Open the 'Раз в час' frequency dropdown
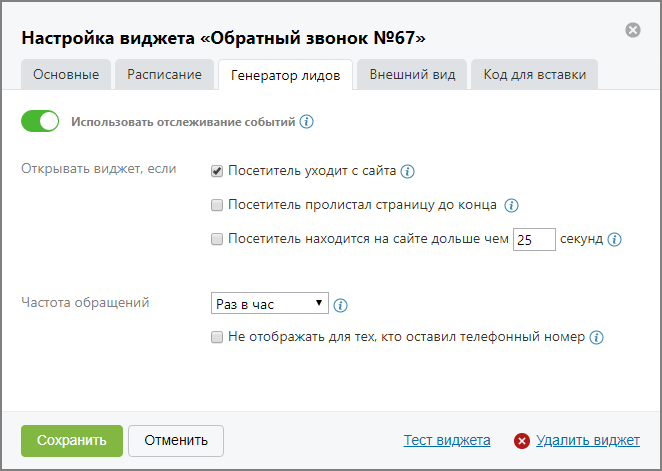Image resolution: width=662 pixels, height=471 pixels. [270, 303]
